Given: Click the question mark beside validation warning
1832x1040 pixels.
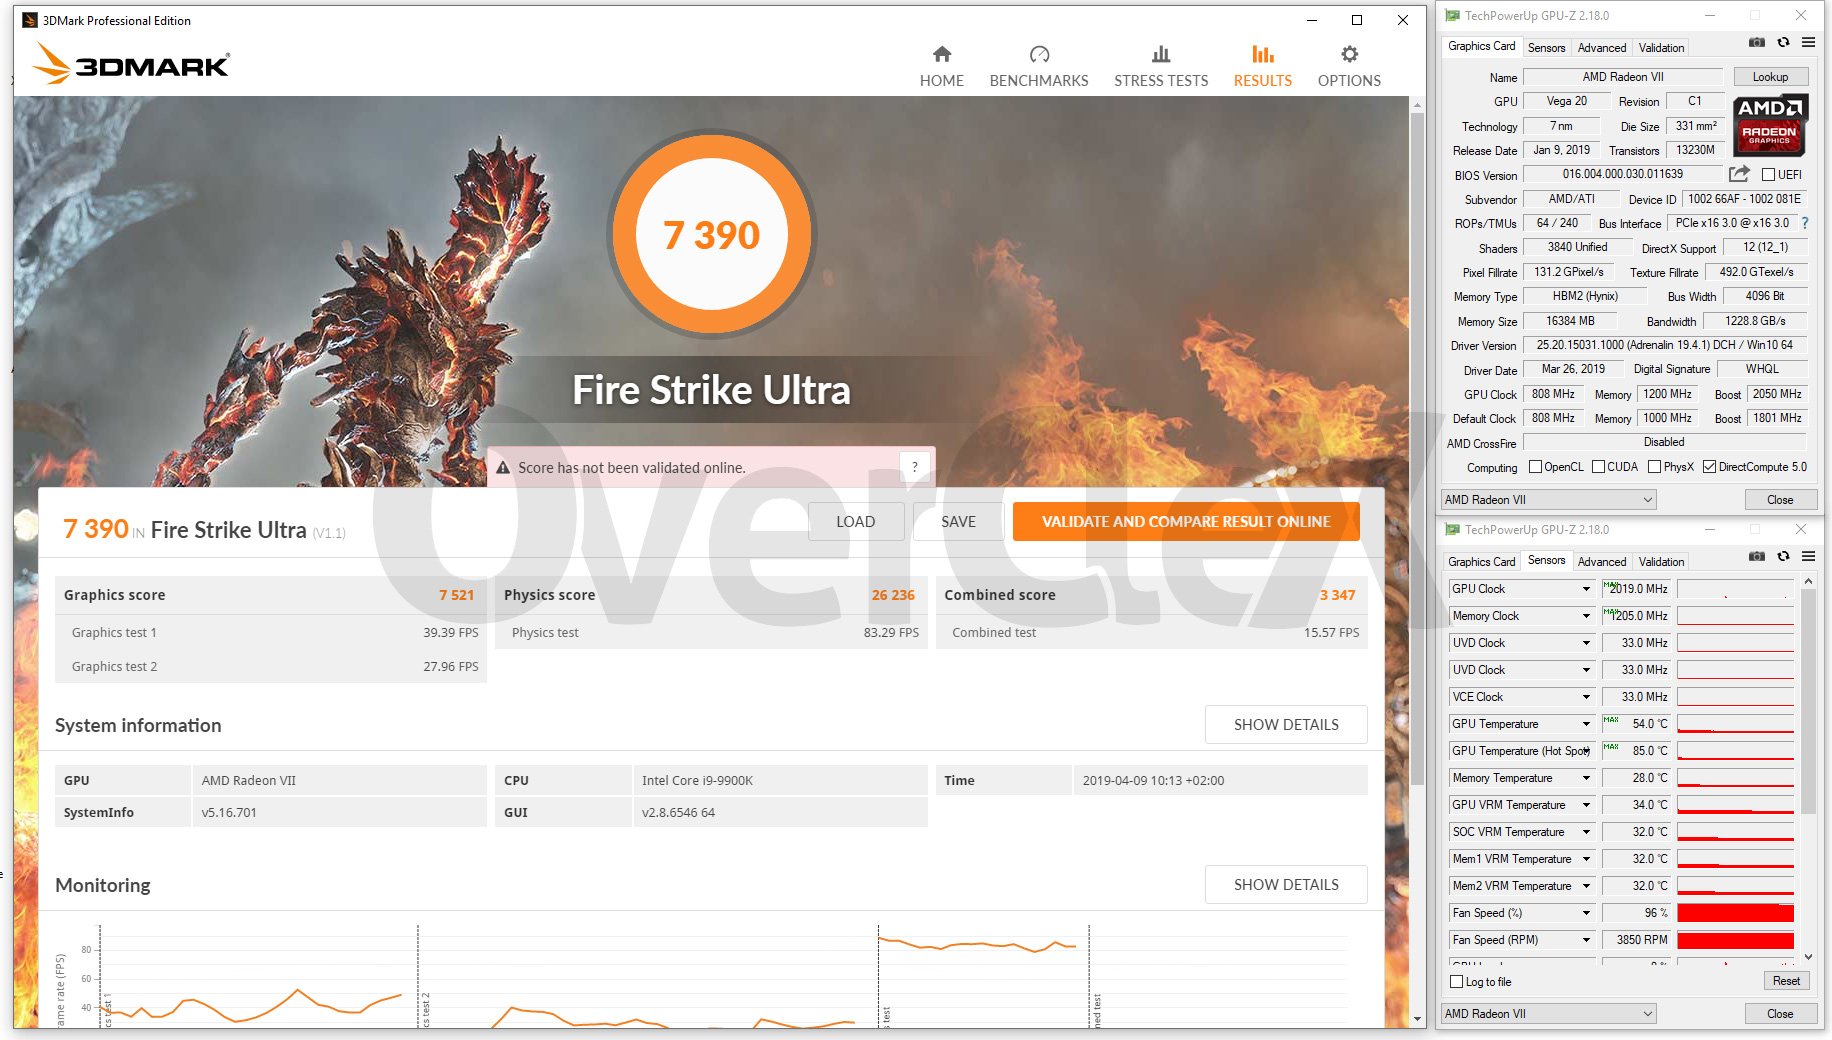Looking at the screenshot, I should (x=914, y=467).
